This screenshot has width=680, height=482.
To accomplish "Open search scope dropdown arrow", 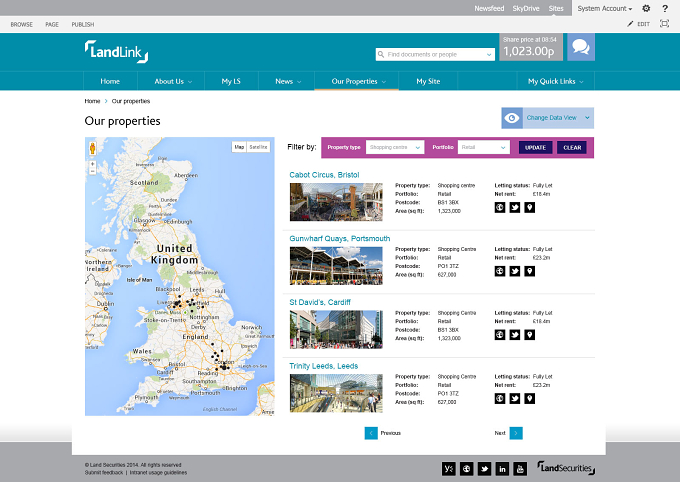I will (x=489, y=55).
